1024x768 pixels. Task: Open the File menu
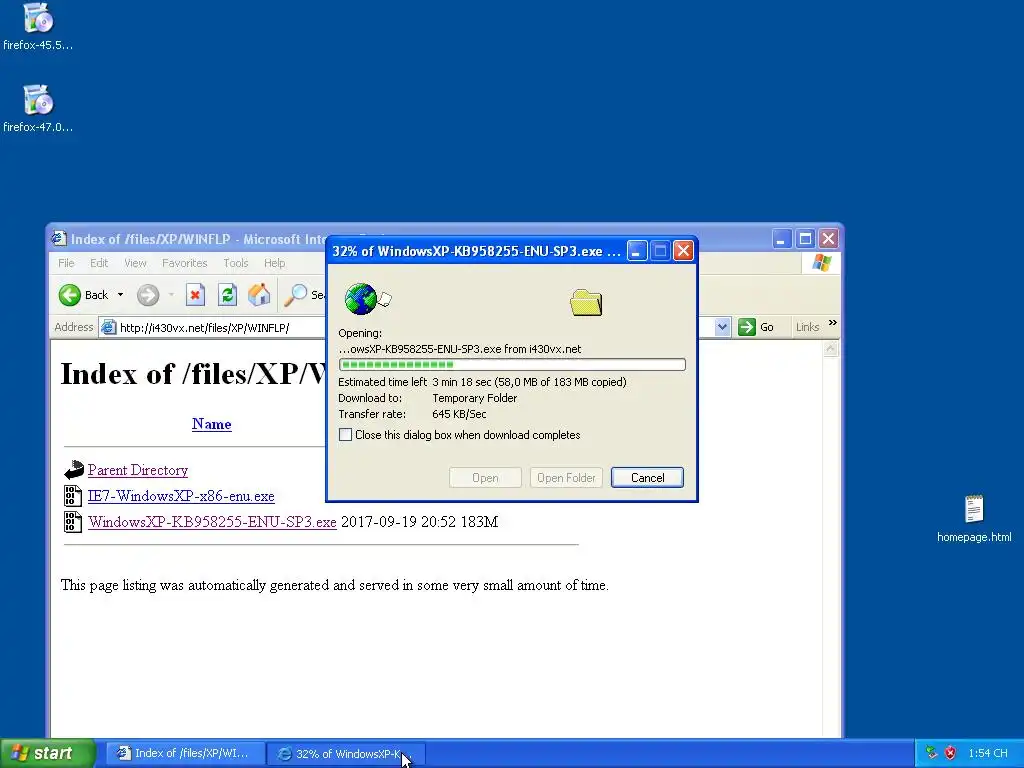66,263
